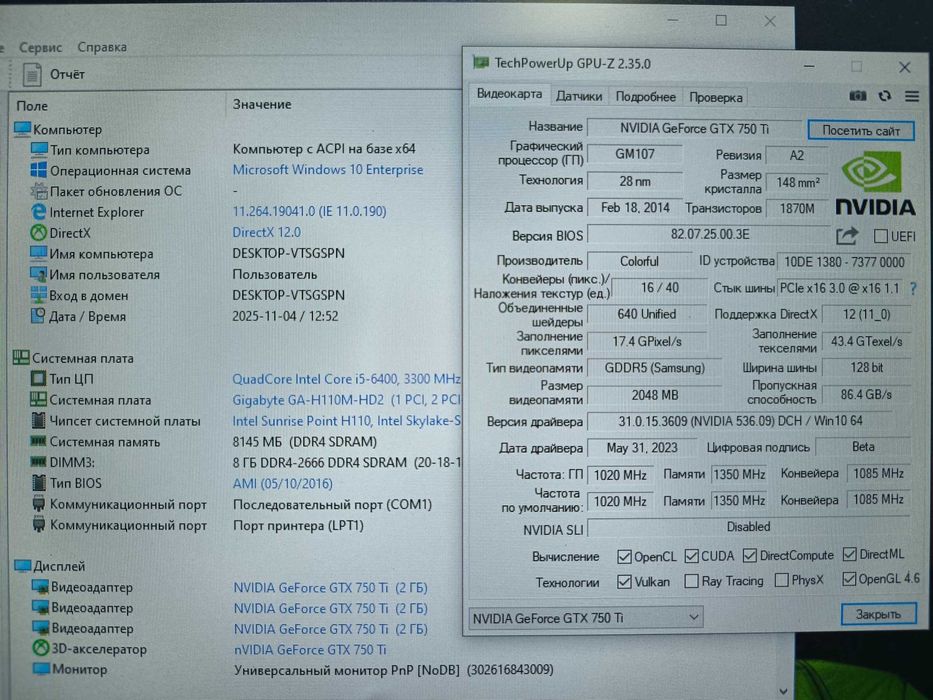Click the Системная плата category icon
This screenshot has height=700, width=933.
[x=21, y=358]
